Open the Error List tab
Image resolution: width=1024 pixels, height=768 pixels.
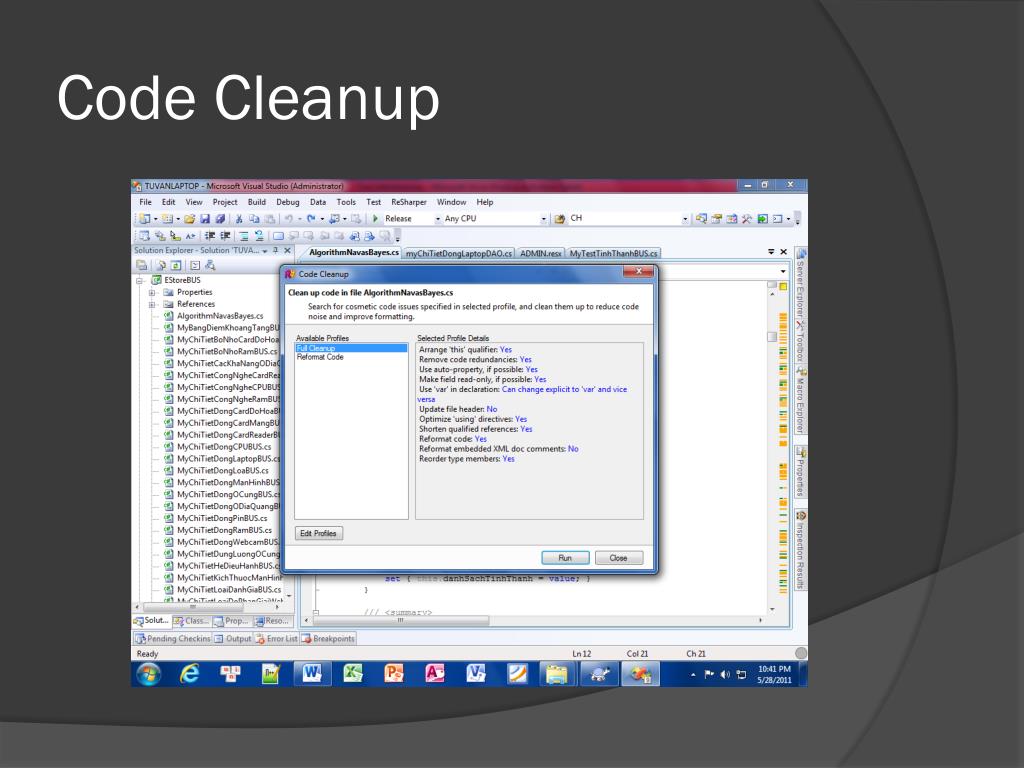pyautogui.click(x=277, y=639)
